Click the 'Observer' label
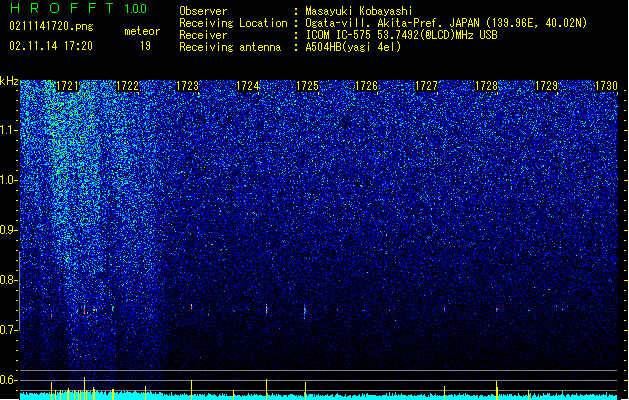This screenshot has height=400, width=629. point(203,11)
